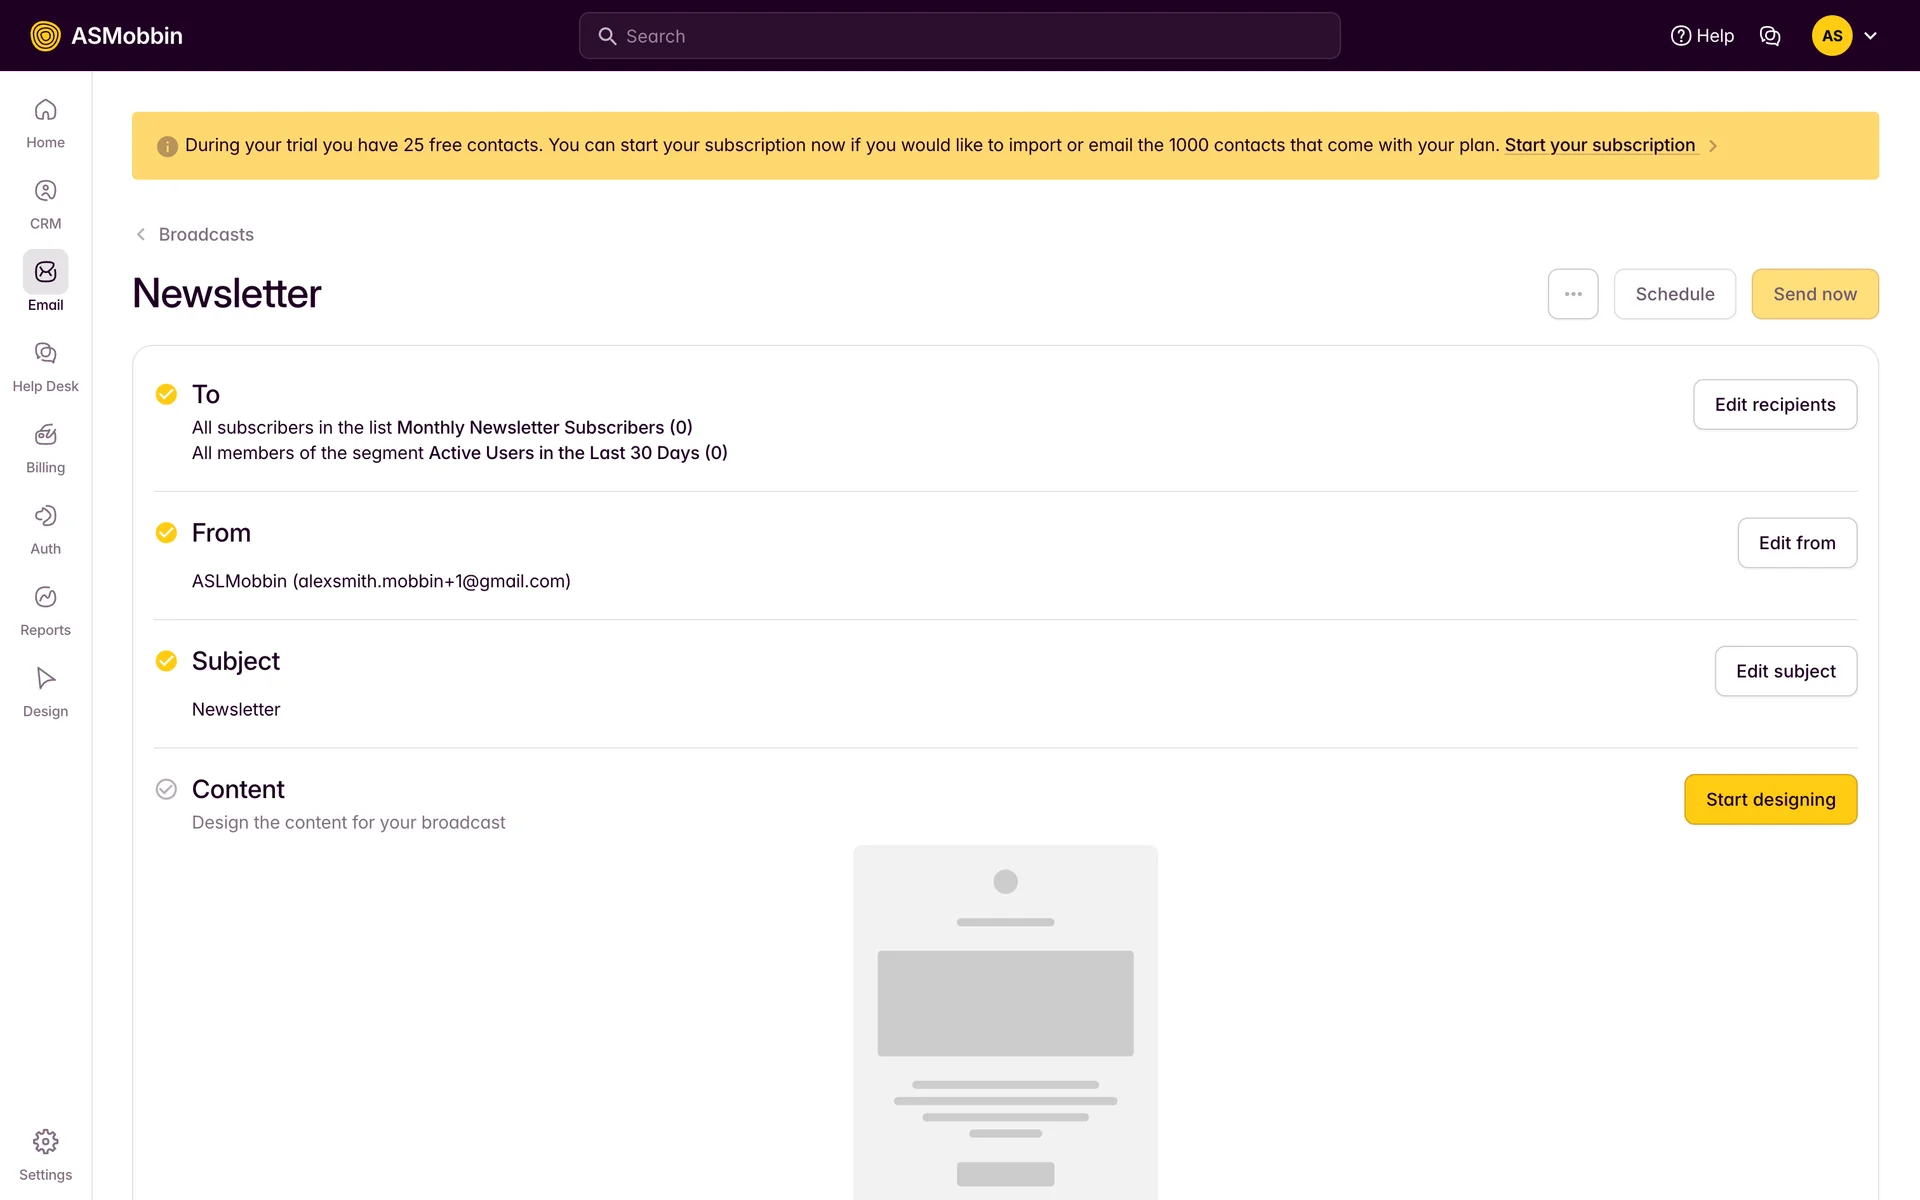Screen dimensions: 1920x1200
Task: Open the Reports sidebar icon
Action: [45, 597]
